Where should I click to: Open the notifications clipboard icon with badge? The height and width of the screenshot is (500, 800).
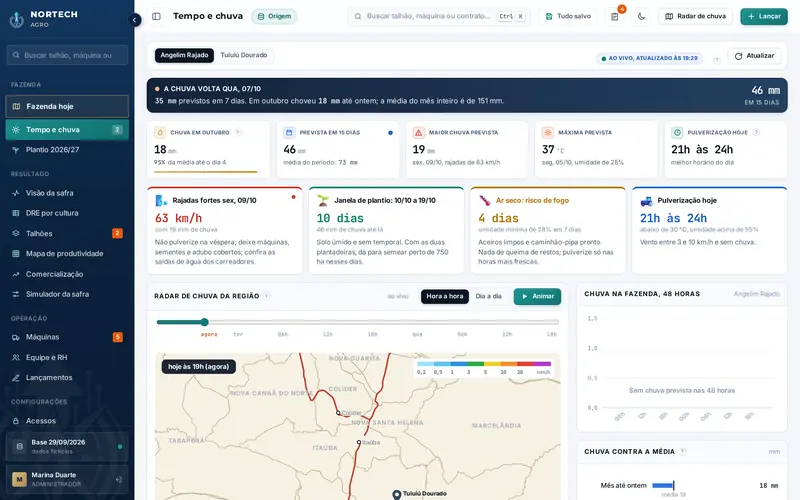(615, 16)
